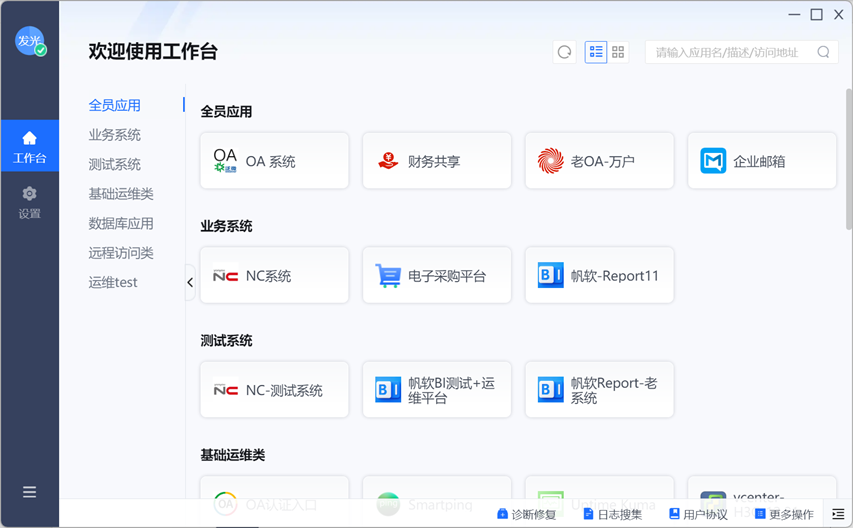Screen dimensions: 853x528
Task: Open the 工作台 home sidebar item
Action: pyautogui.click(x=29, y=146)
